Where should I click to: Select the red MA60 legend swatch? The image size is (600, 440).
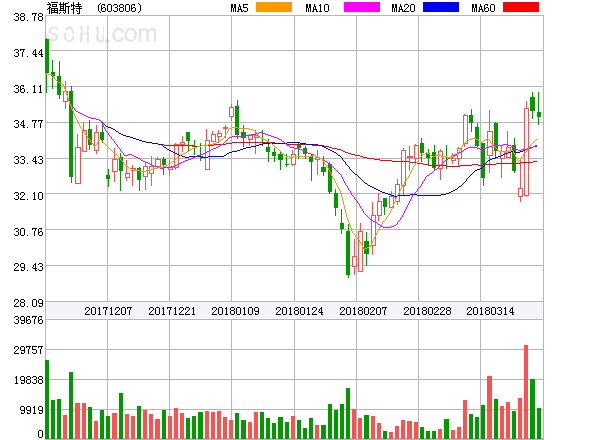[x=520, y=7]
